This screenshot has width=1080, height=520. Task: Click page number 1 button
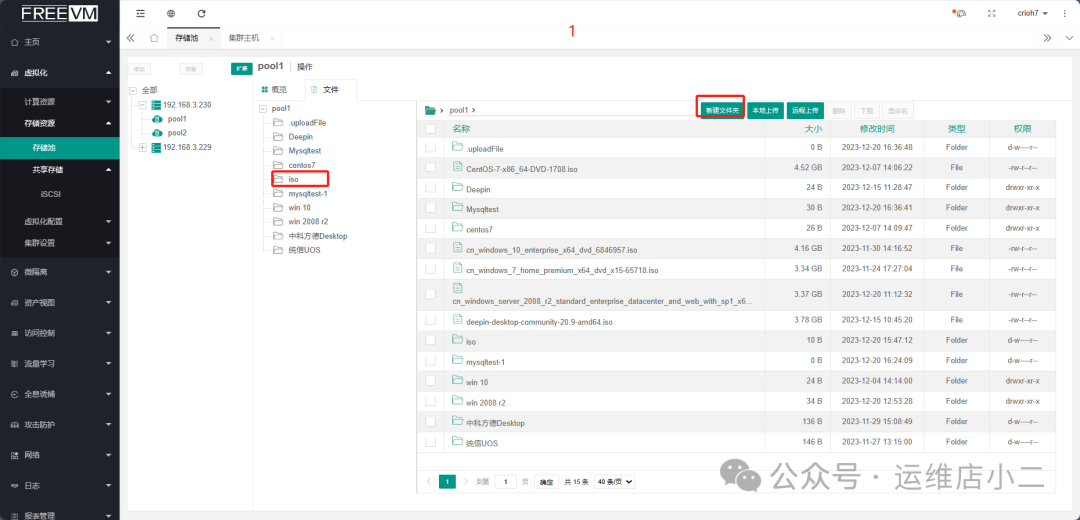[x=447, y=481]
